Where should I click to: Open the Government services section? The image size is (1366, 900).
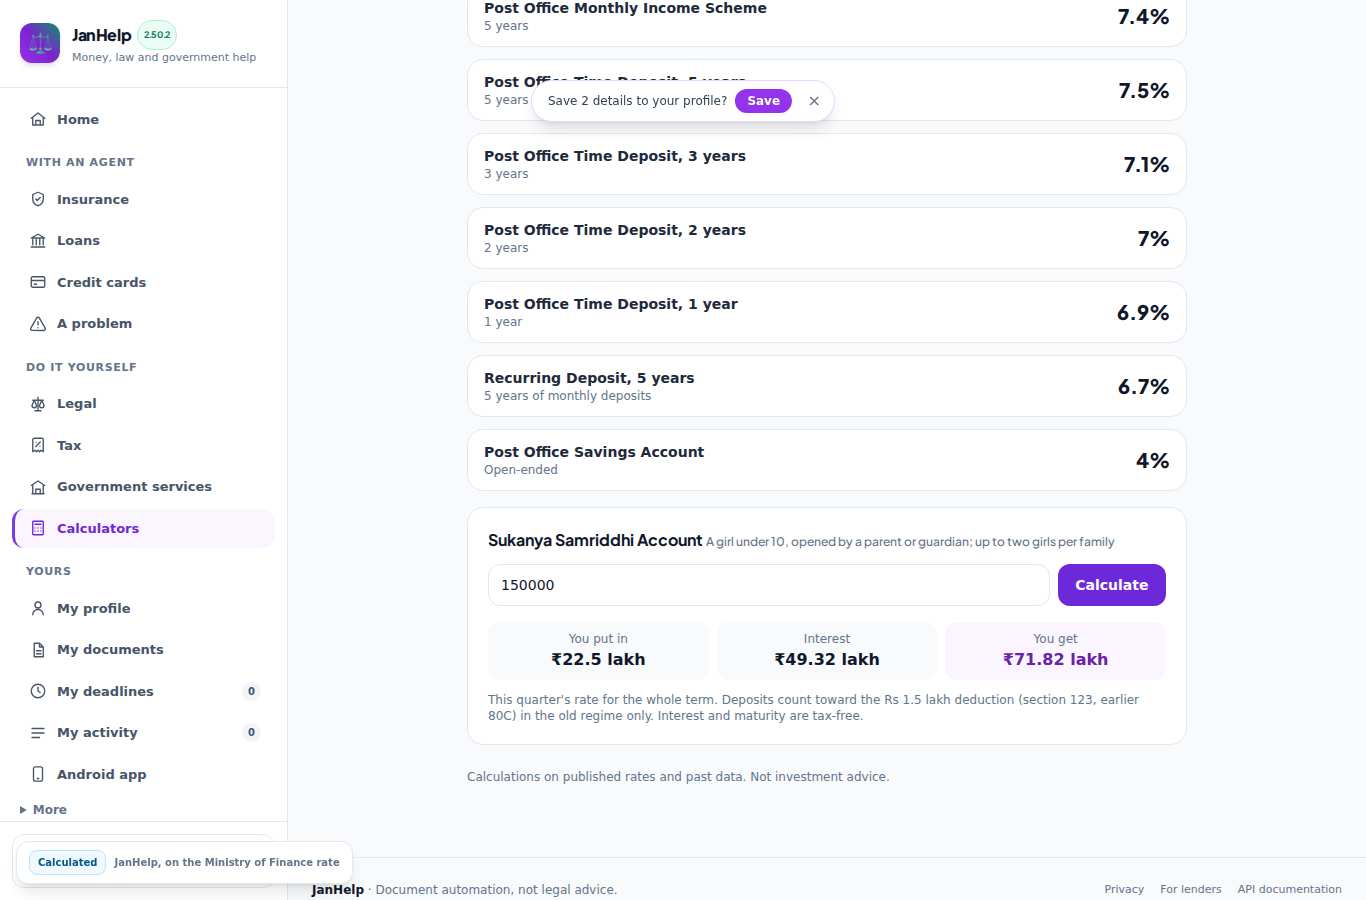click(x=143, y=486)
